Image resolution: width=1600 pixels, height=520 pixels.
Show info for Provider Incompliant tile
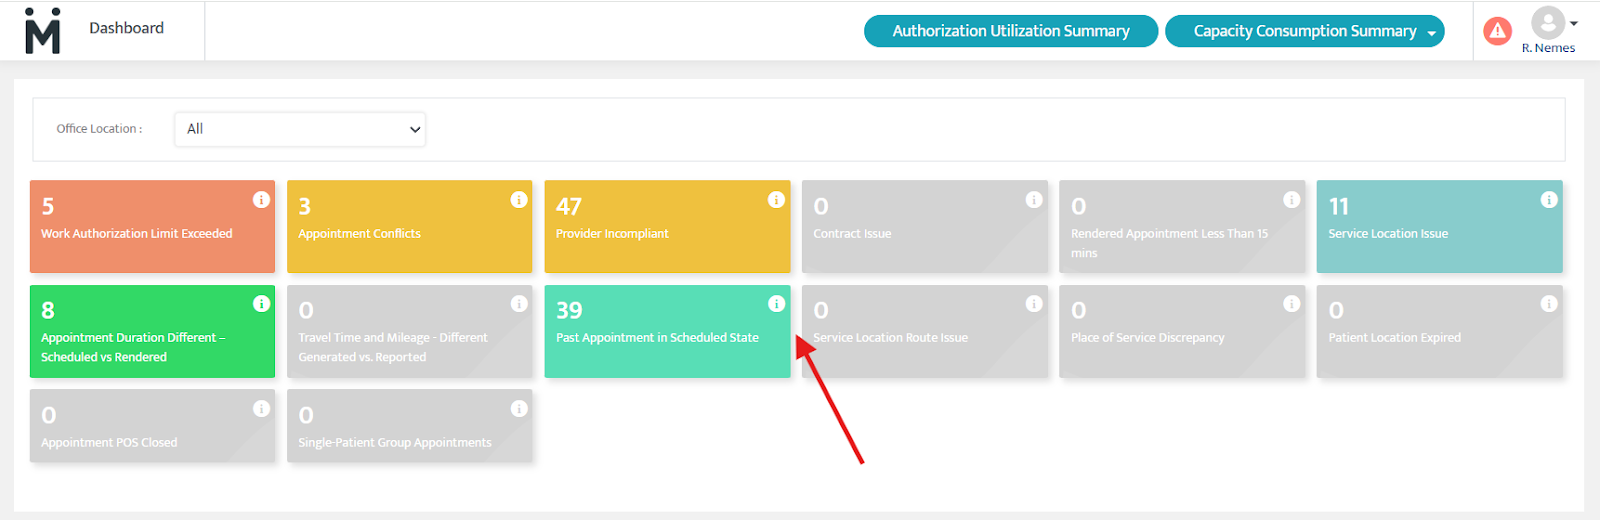(x=776, y=199)
